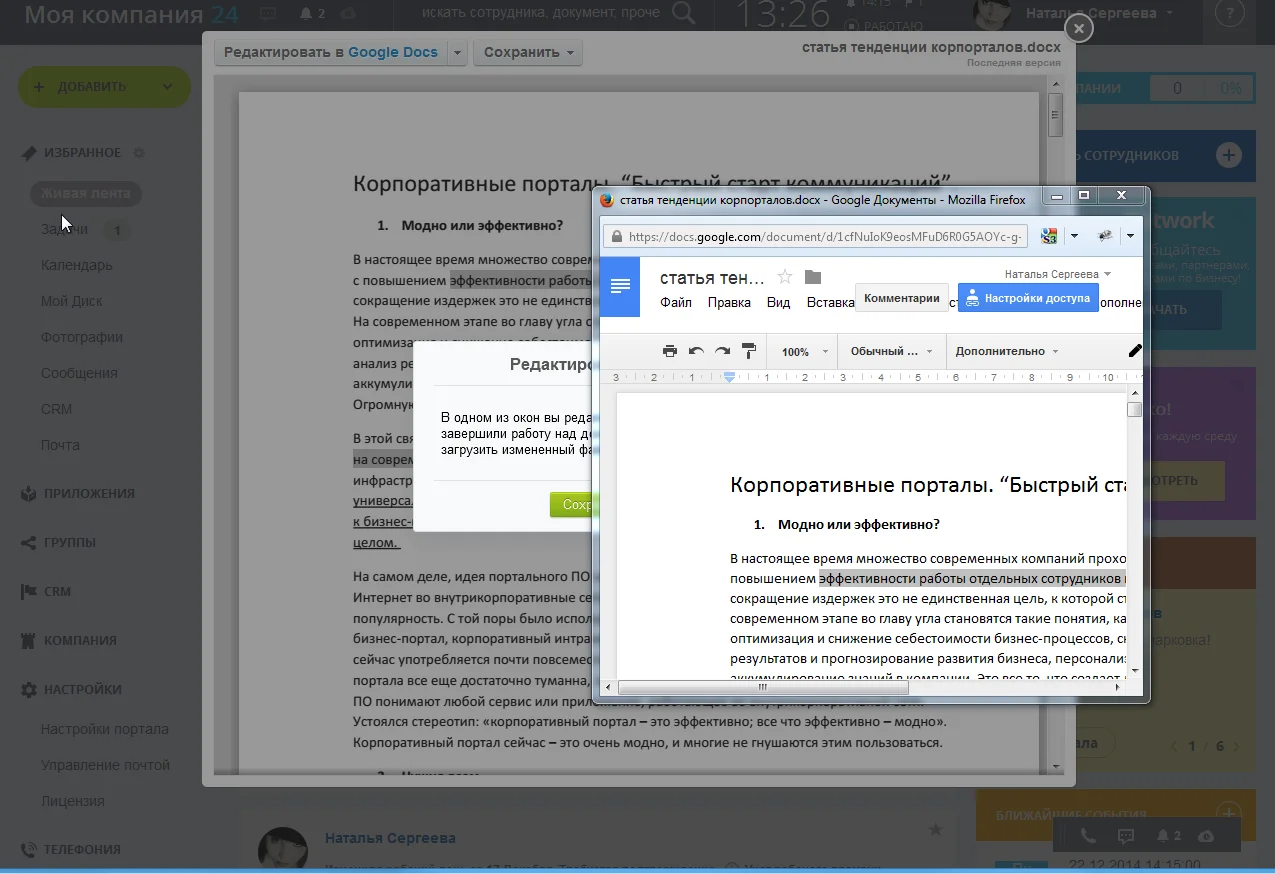
Task: Click the help question mark icon
Action: 1228,14
